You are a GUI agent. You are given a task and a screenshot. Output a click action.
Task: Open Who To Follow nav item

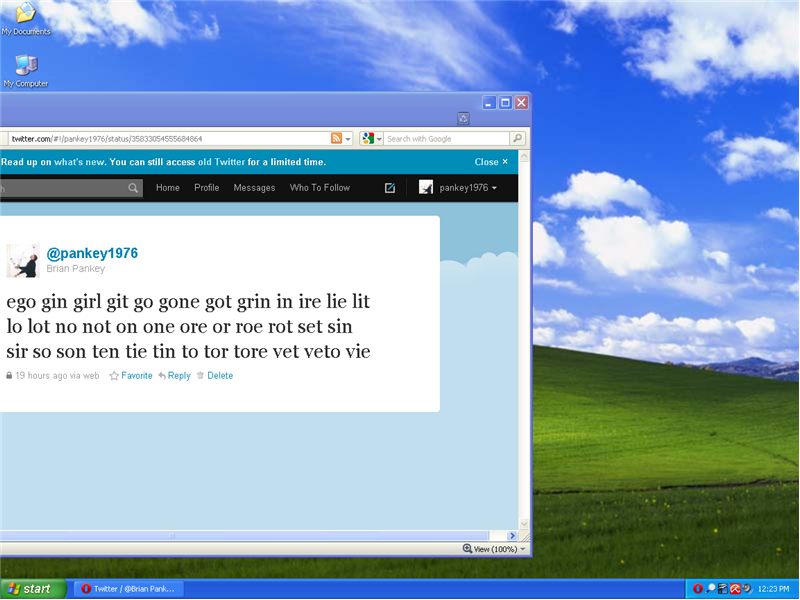pyautogui.click(x=320, y=188)
